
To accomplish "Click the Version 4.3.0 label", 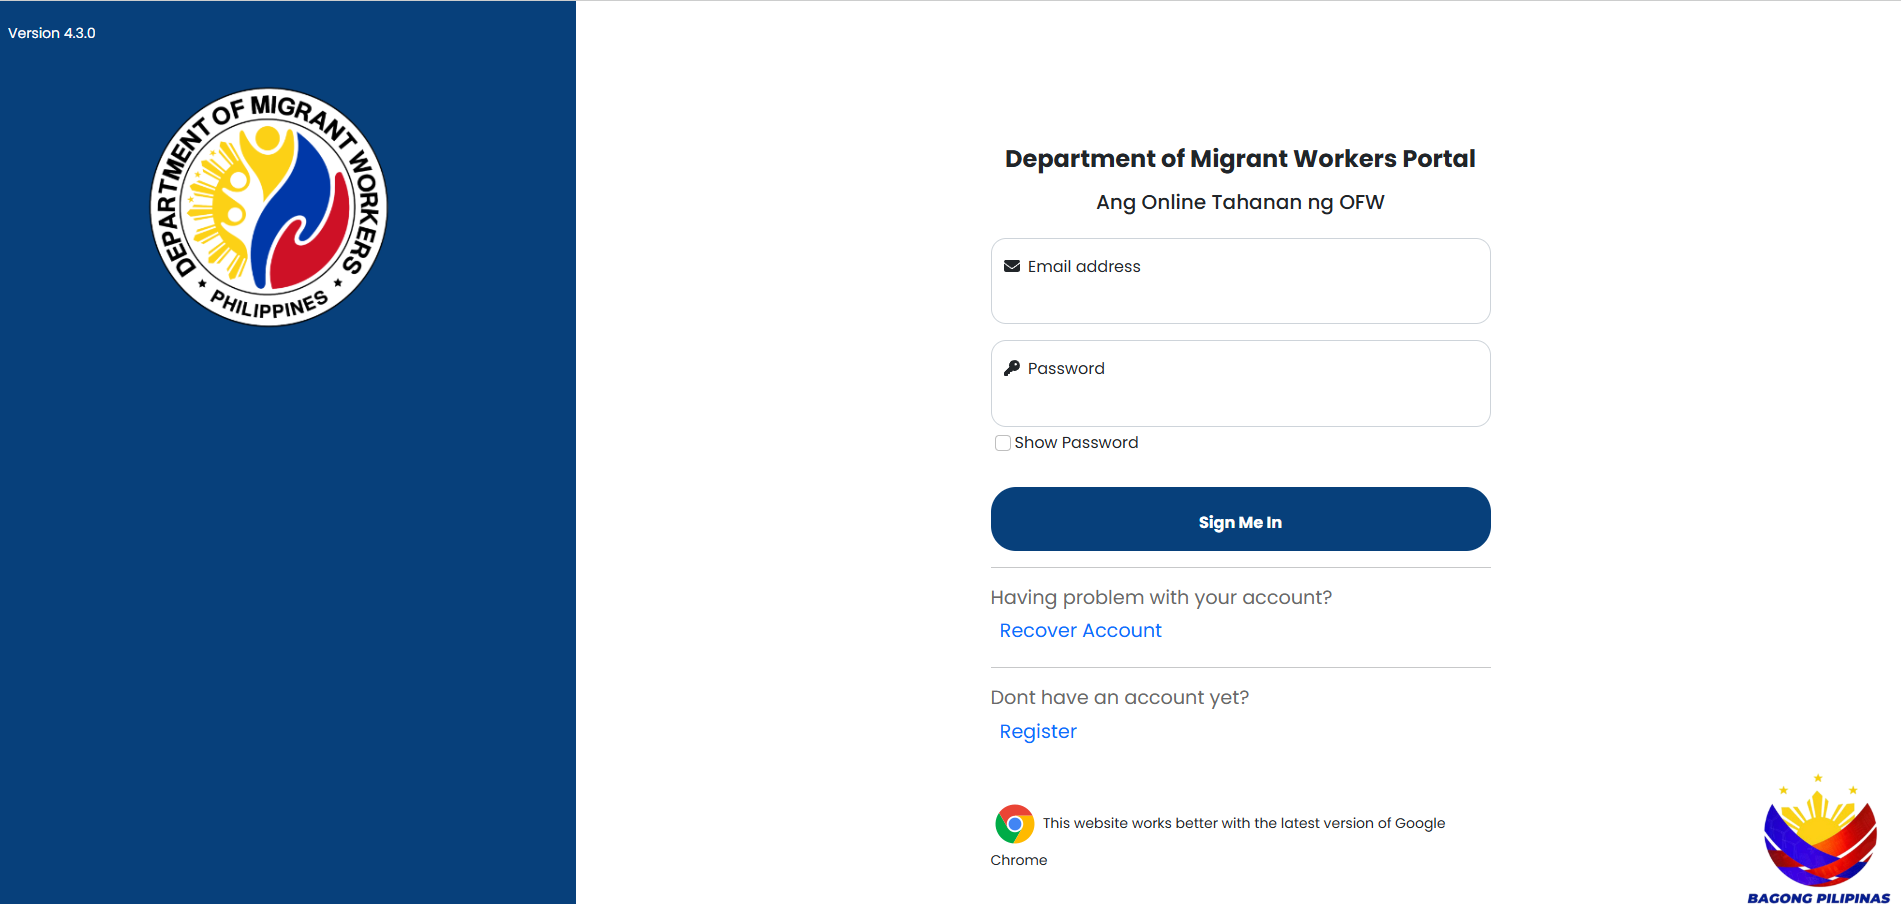I will (x=52, y=33).
